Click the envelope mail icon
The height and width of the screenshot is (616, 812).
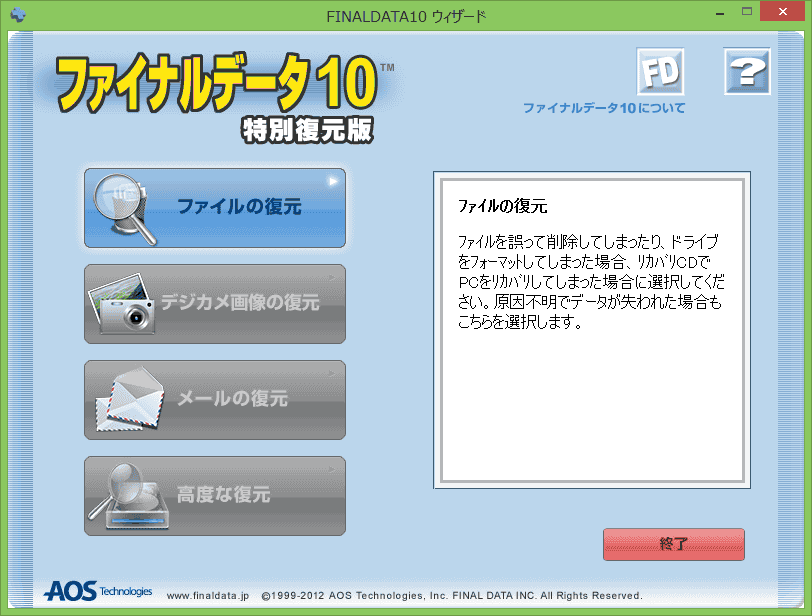129,400
